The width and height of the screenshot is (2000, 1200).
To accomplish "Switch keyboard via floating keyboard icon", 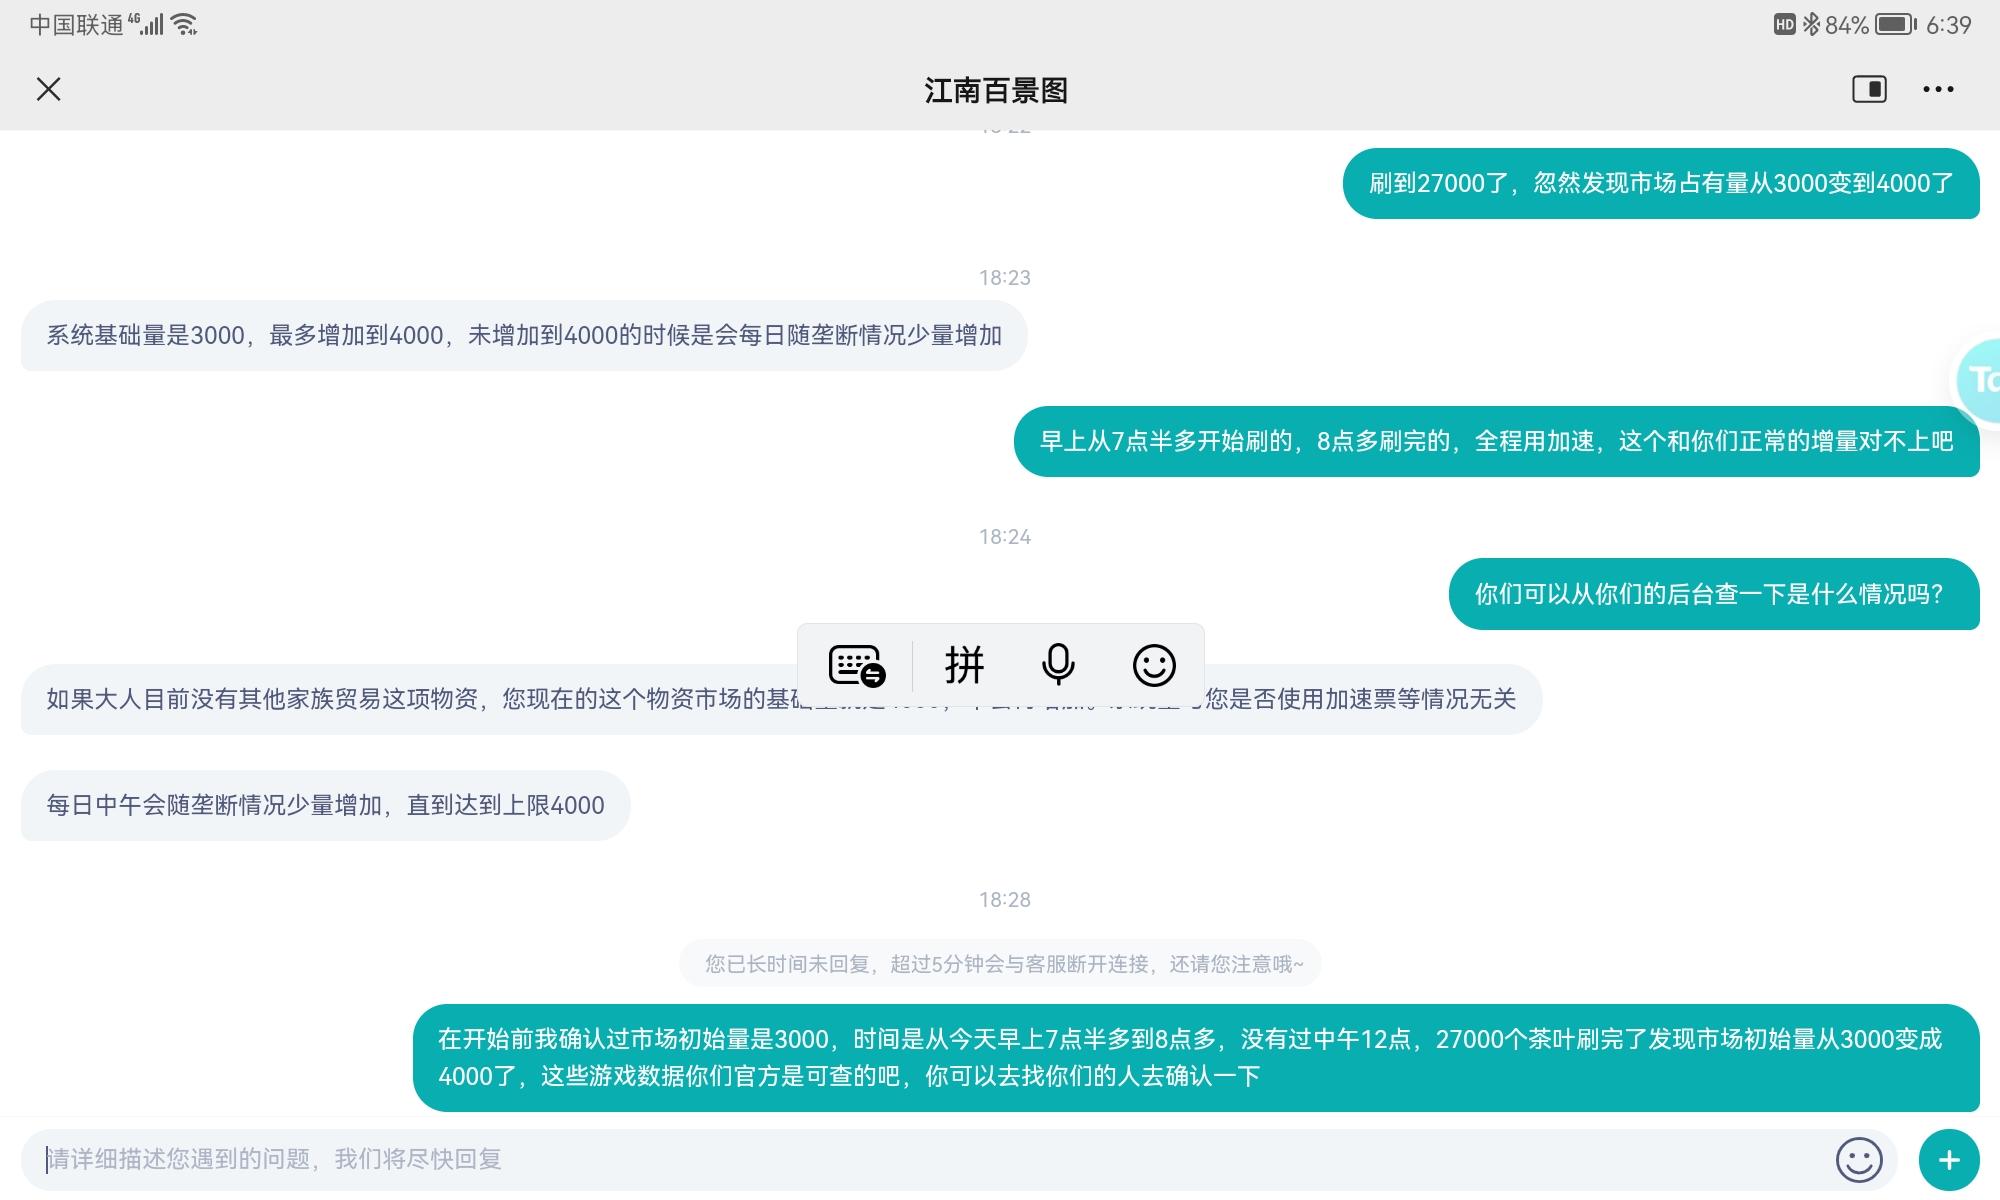I will (856, 665).
